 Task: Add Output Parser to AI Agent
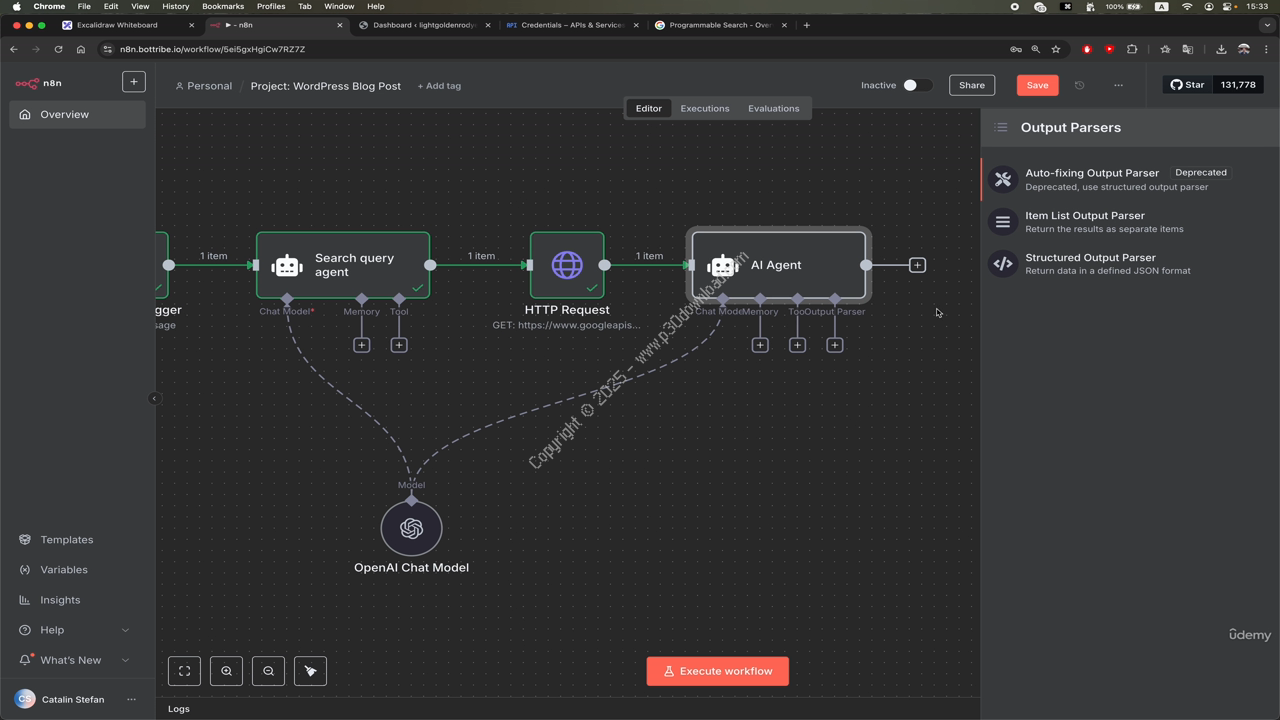click(x=835, y=345)
